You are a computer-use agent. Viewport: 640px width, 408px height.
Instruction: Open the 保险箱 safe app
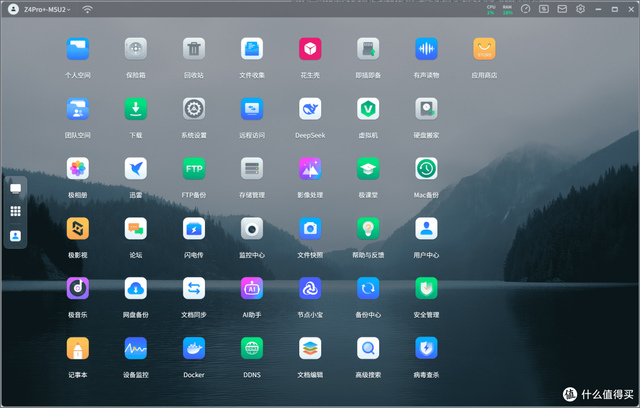point(136,49)
